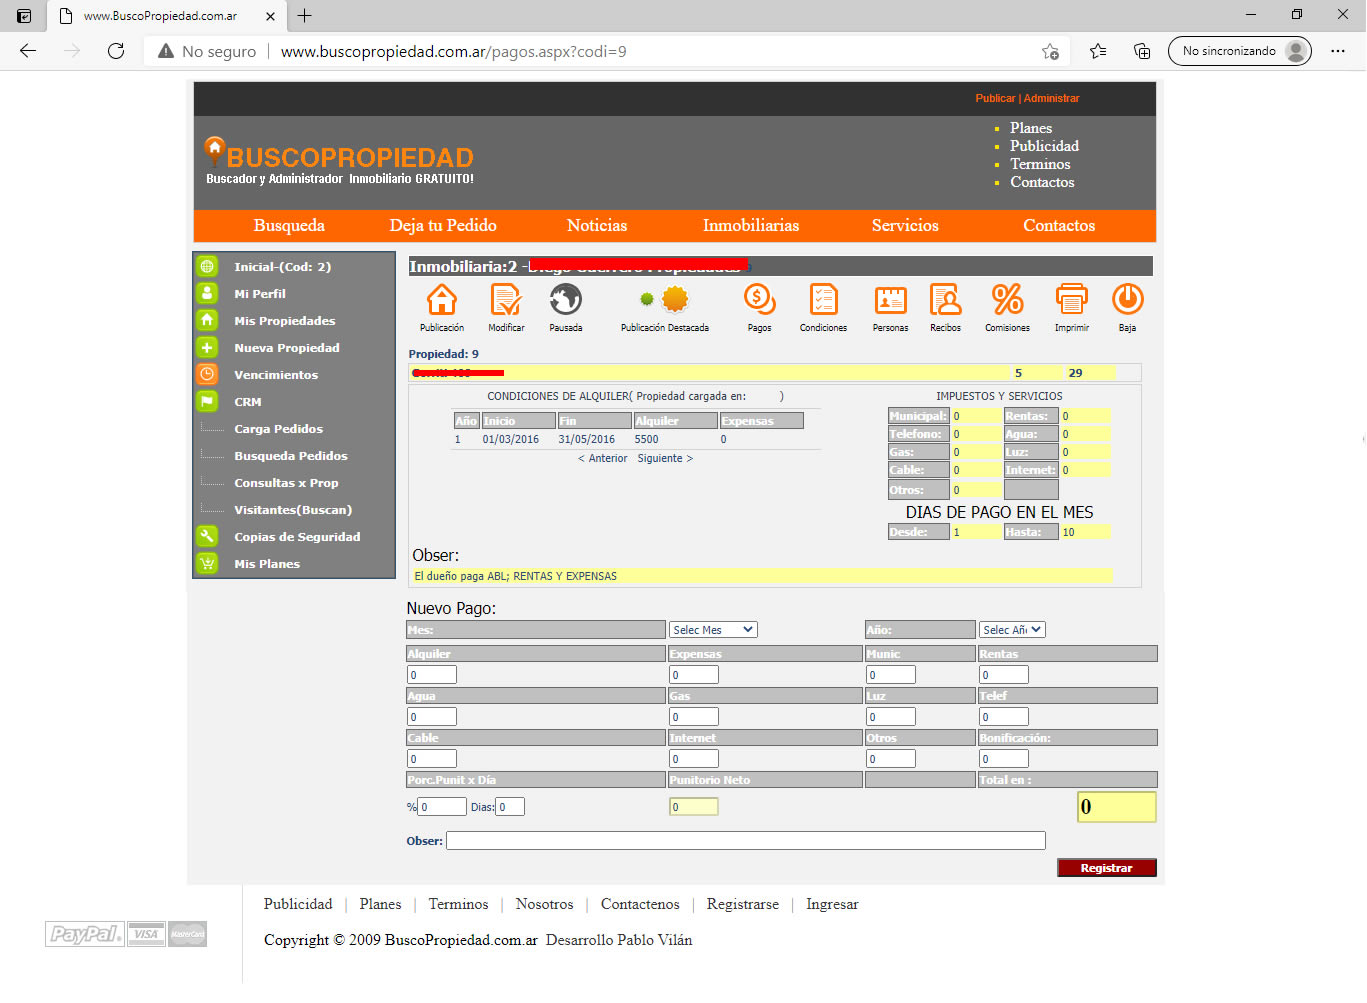The height and width of the screenshot is (1003, 1367).
Task: Click the Publicar link in header
Action: point(995,98)
